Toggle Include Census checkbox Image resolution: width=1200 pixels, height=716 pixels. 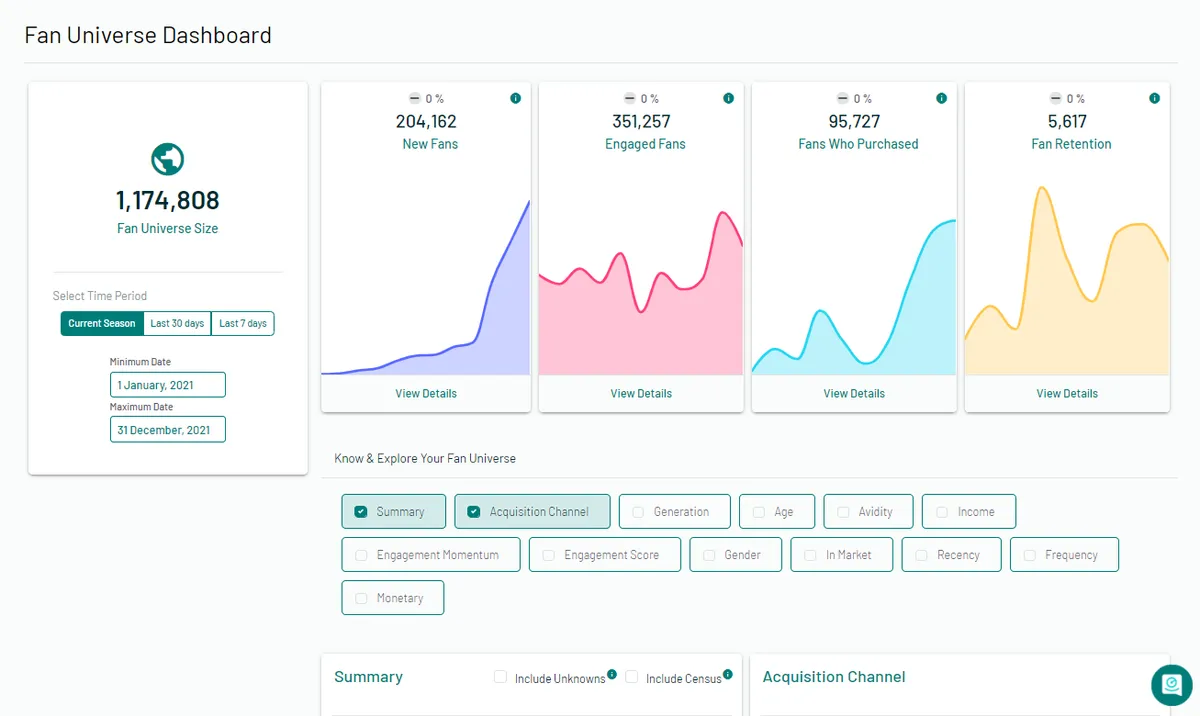[631, 677]
